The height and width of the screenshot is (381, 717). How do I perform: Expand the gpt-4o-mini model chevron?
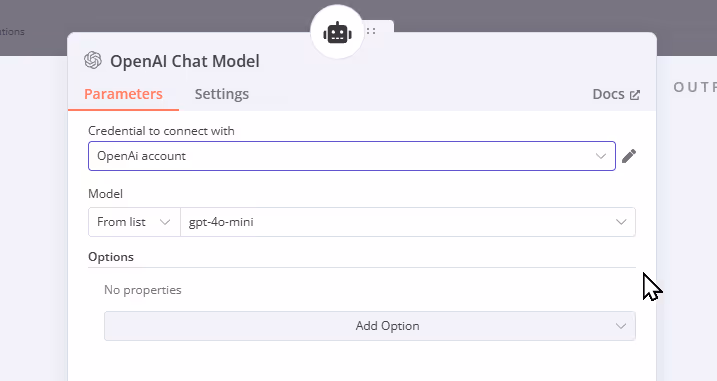click(x=621, y=222)
